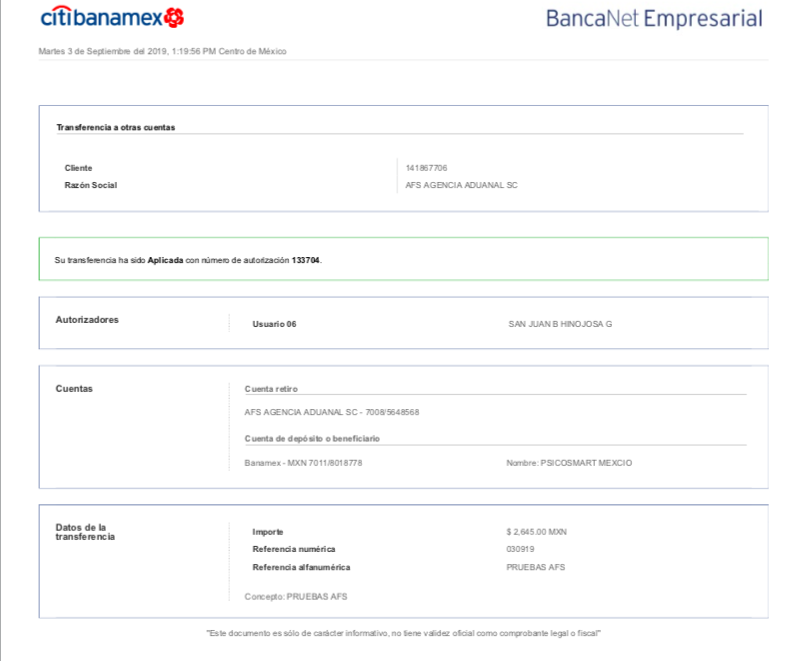The height and width of the screenshot is (661, 803).
Task: Select beneficiary 'Nombre: PSICOSMART MEXCIO'
Action: (569, 463)
